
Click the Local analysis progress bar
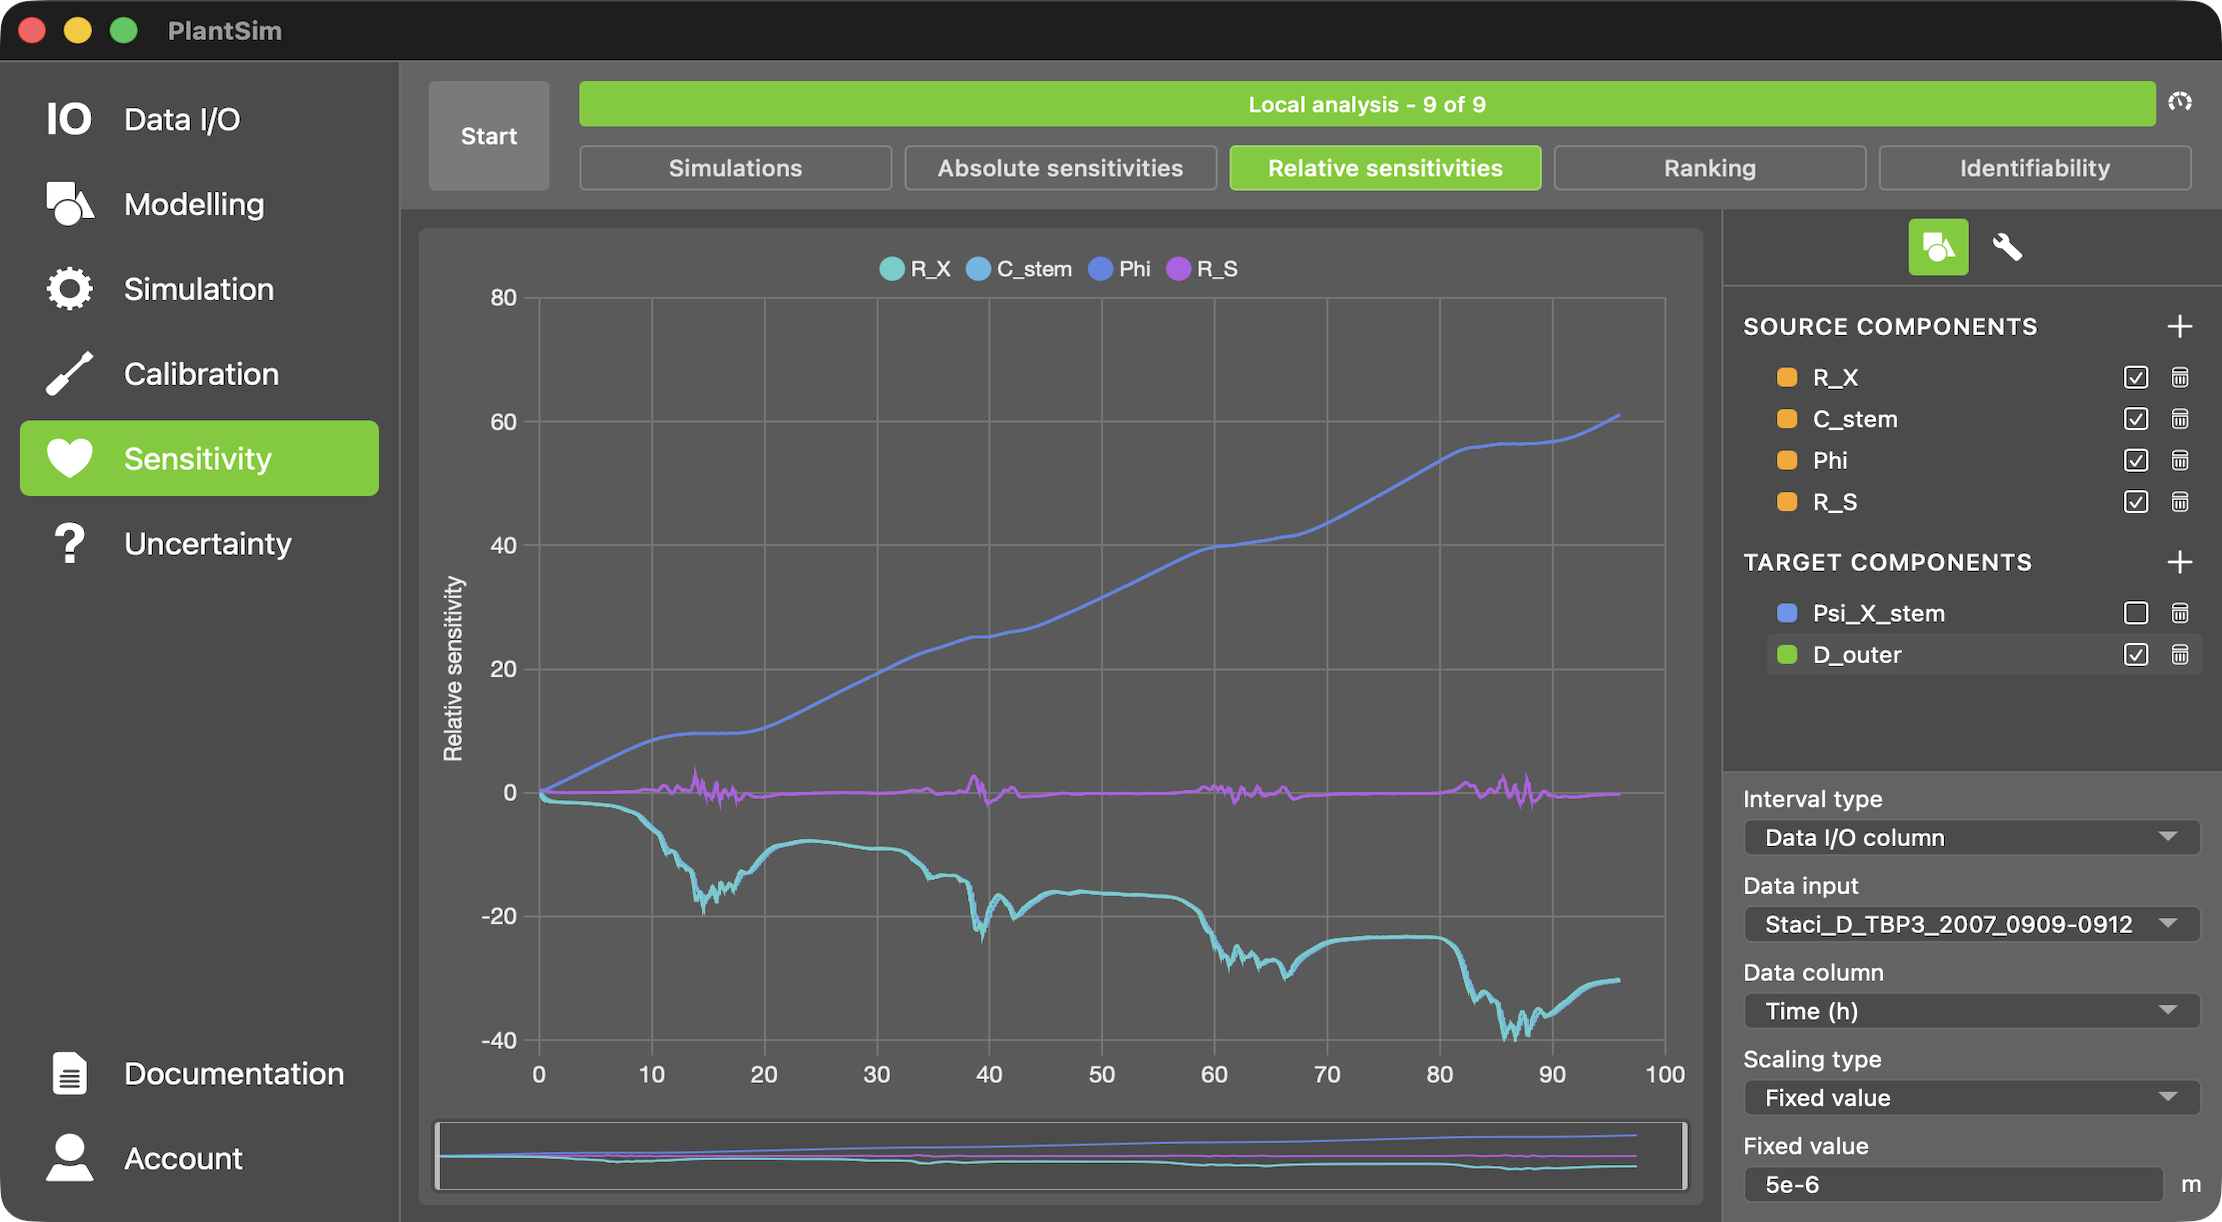(x=1366, y=104)
